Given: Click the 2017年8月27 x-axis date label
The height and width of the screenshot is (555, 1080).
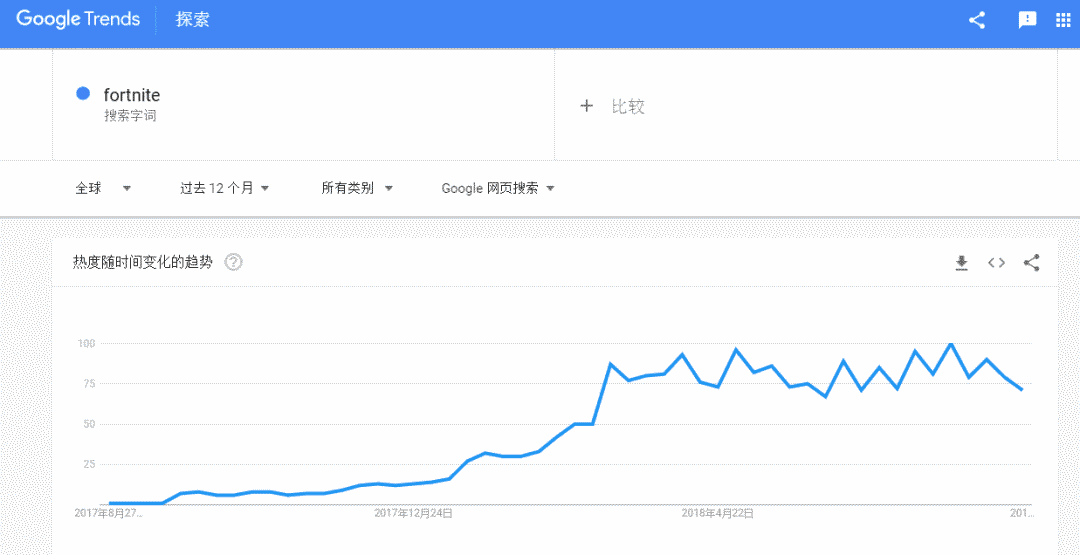Looking at the screenshot, I should pos(108,513).
